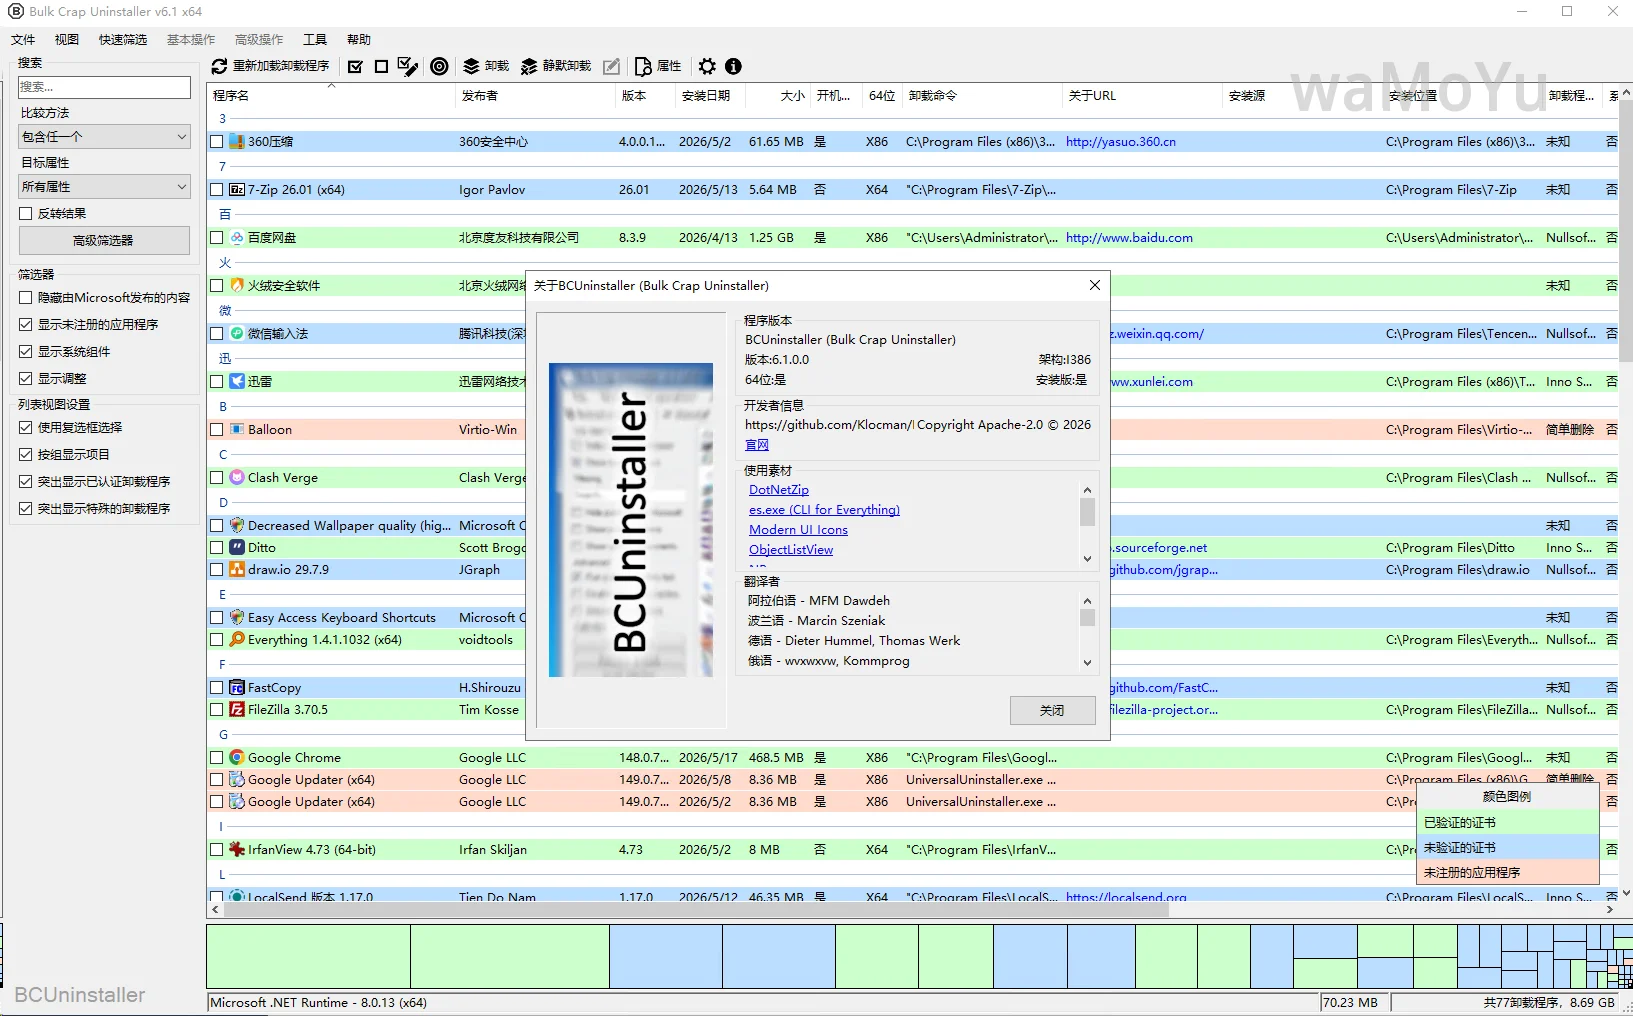Open settings via the gear toolbar icon
Viewport: 1633px width, 1016px height.
(708, 66)
